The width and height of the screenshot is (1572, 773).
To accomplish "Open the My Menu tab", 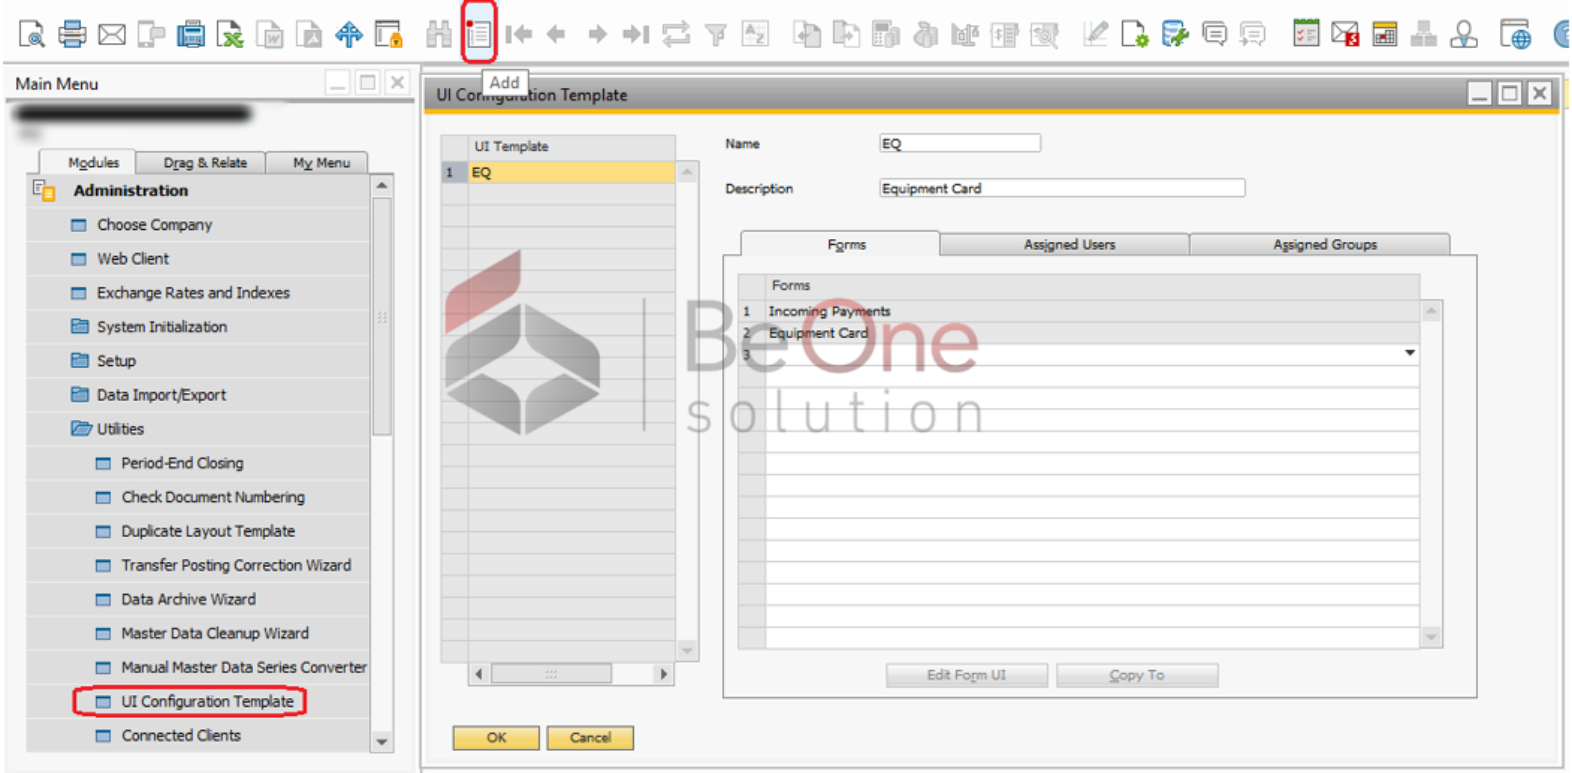I will 321,162.
